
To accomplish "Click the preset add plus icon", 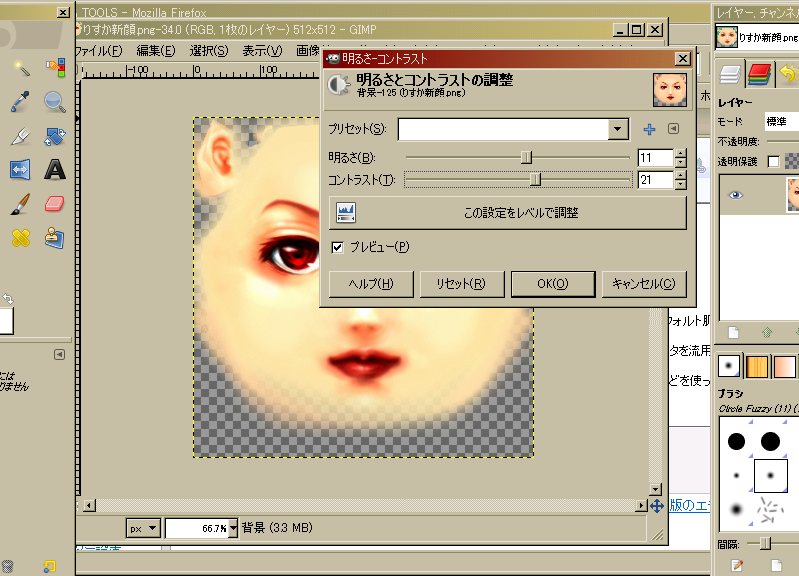I will [x=649, y=129].
